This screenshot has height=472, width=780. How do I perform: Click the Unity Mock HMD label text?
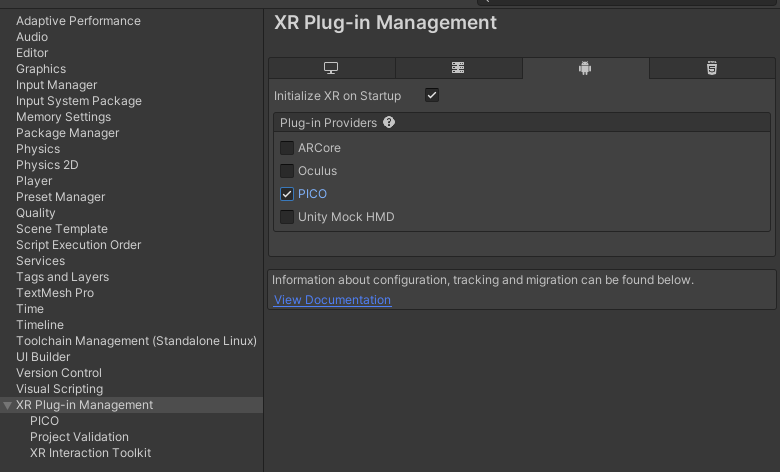tap(346, 217)
